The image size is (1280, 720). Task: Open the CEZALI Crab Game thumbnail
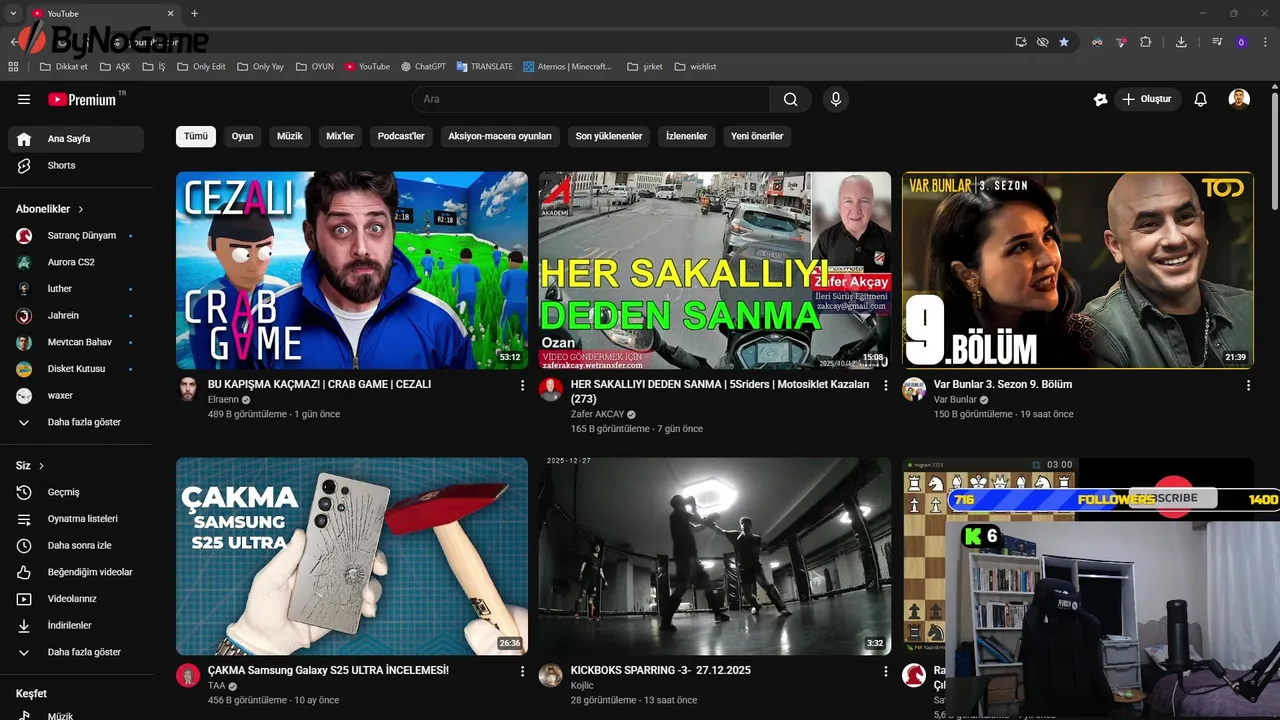[352, 270]
